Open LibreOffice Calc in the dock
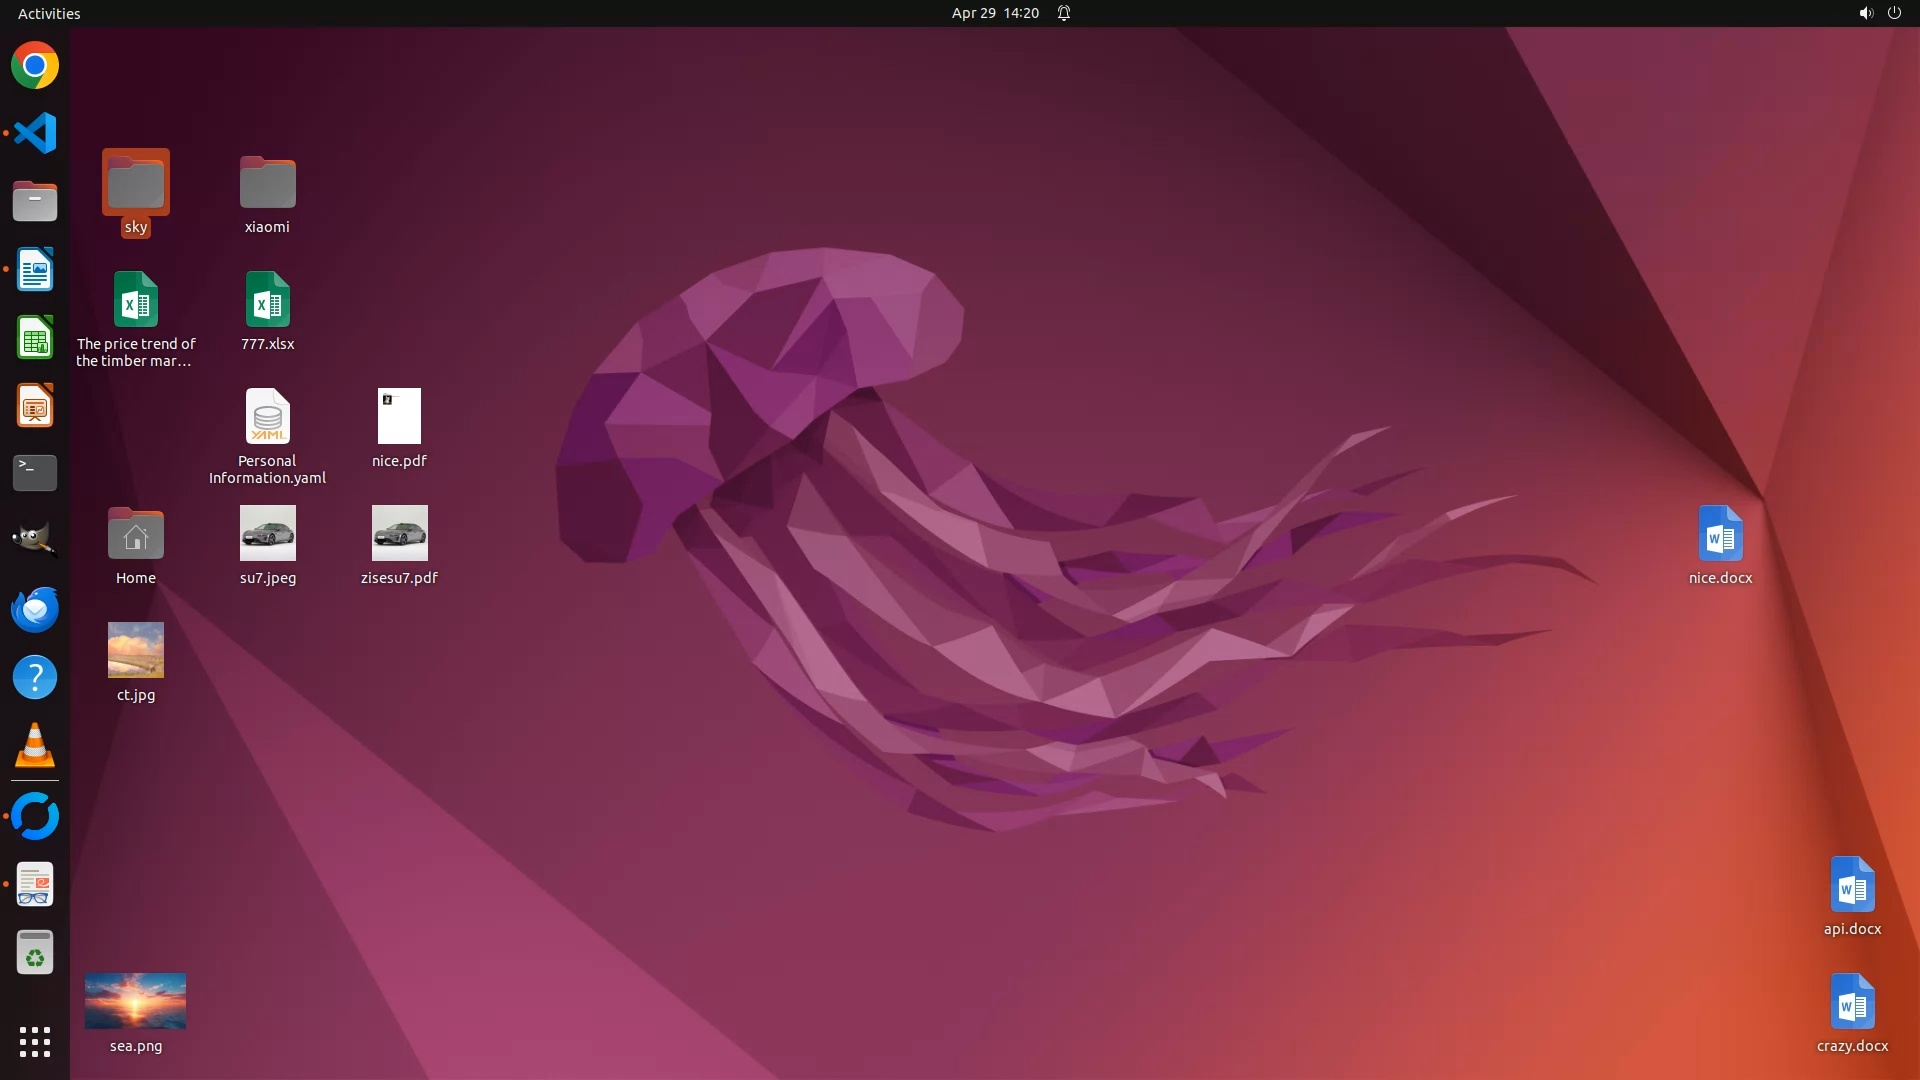The image size is (1920, 1080). pos(35,338)
